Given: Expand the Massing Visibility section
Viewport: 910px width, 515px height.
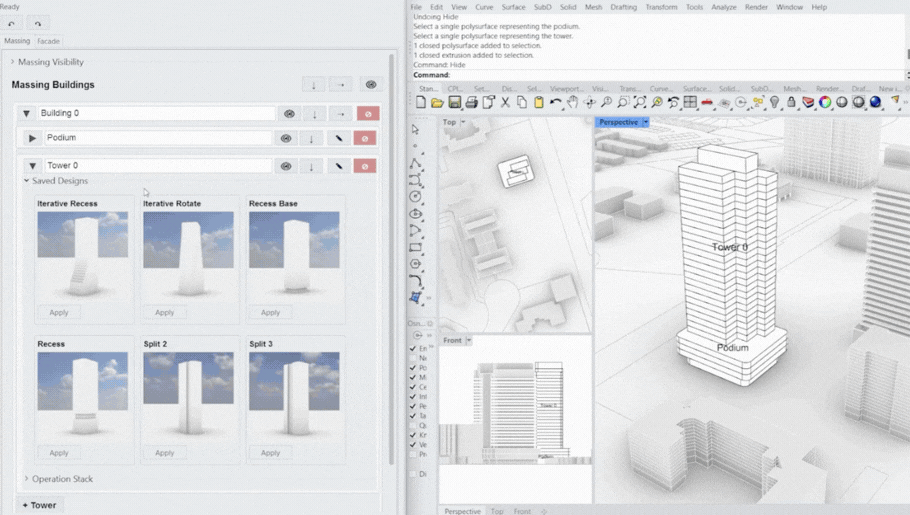Looking at the screenshot, I should [x=12, y=62].
